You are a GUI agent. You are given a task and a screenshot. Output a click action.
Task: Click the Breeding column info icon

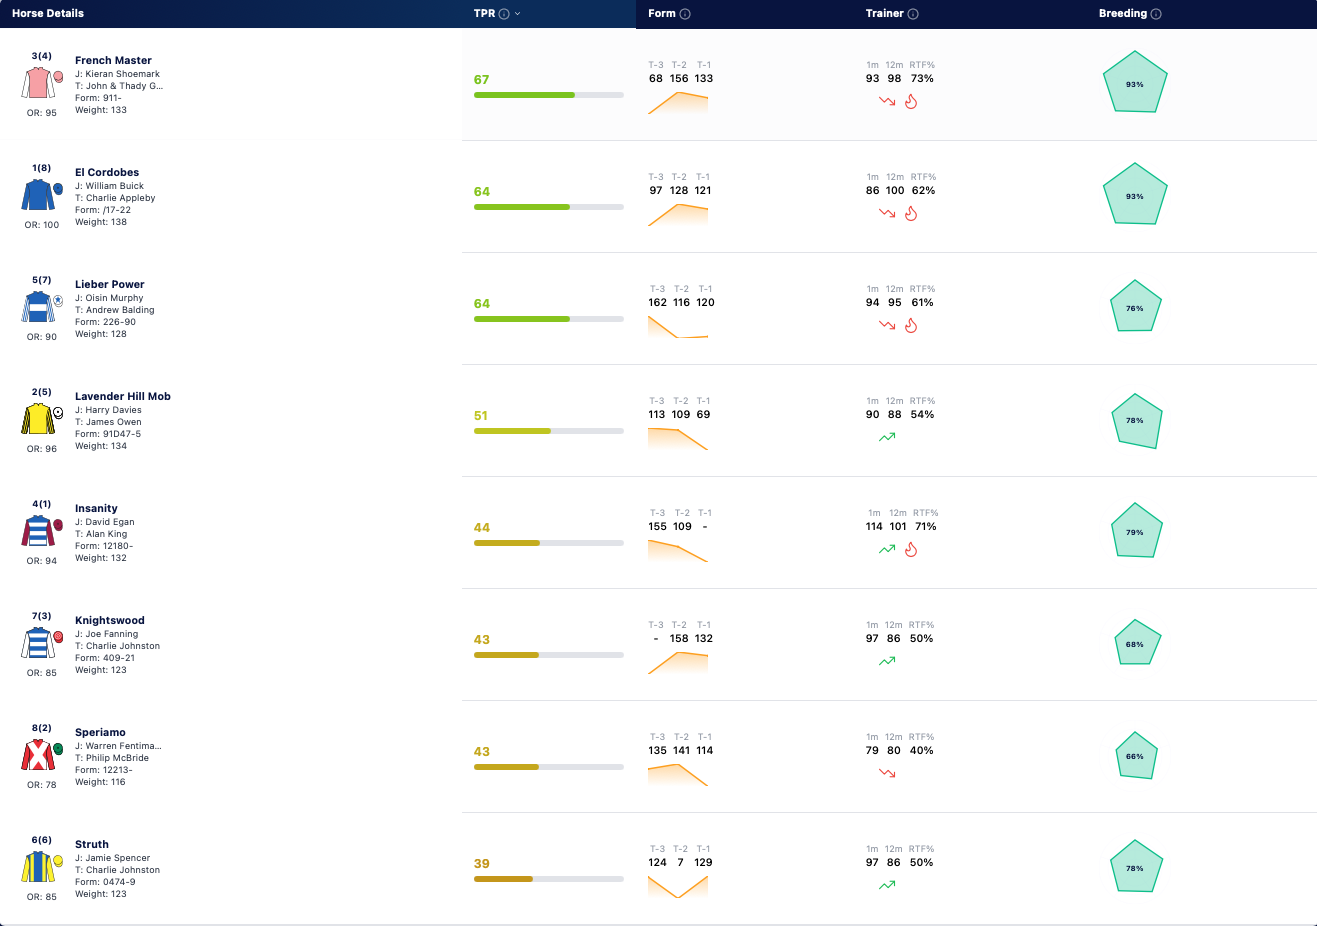[x=1156, y=14]
